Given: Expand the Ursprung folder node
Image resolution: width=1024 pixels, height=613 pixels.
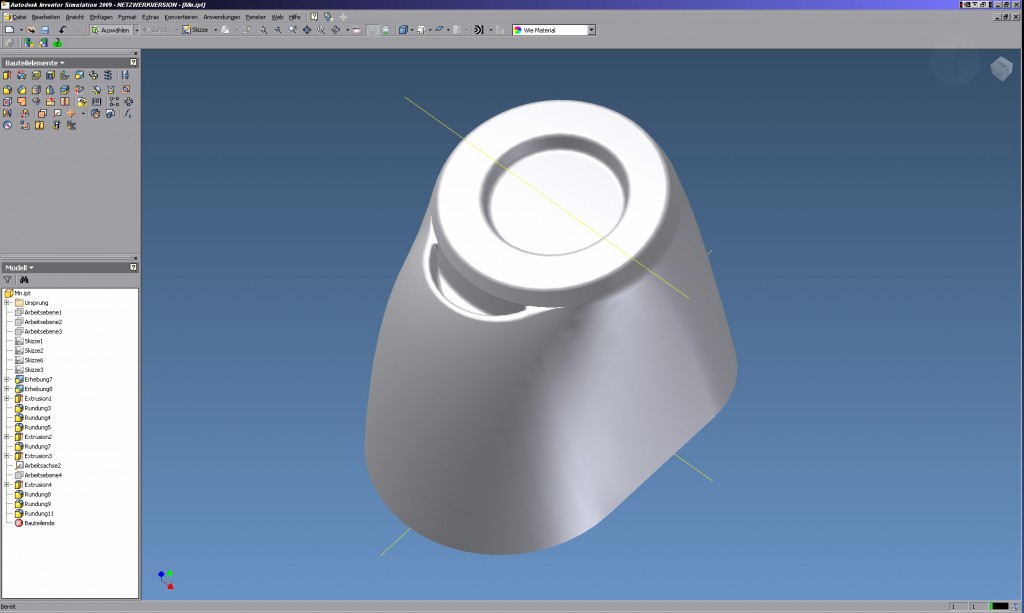Looking at the screenshot, I should coord(8,303).
